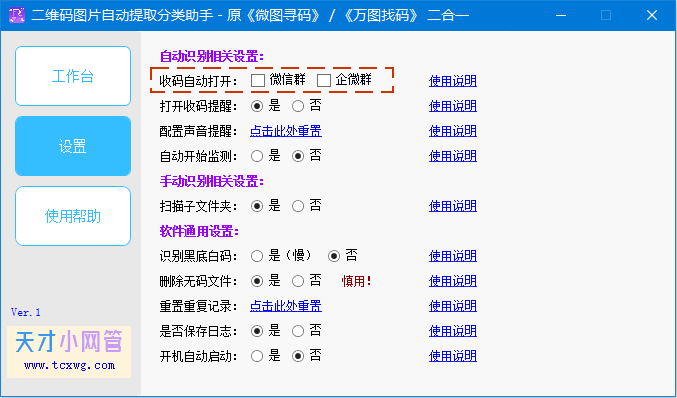Screen dimensions: 677x398
Task: Open 使用说明 for 配置声音提醒
Action: click(452, 131)
